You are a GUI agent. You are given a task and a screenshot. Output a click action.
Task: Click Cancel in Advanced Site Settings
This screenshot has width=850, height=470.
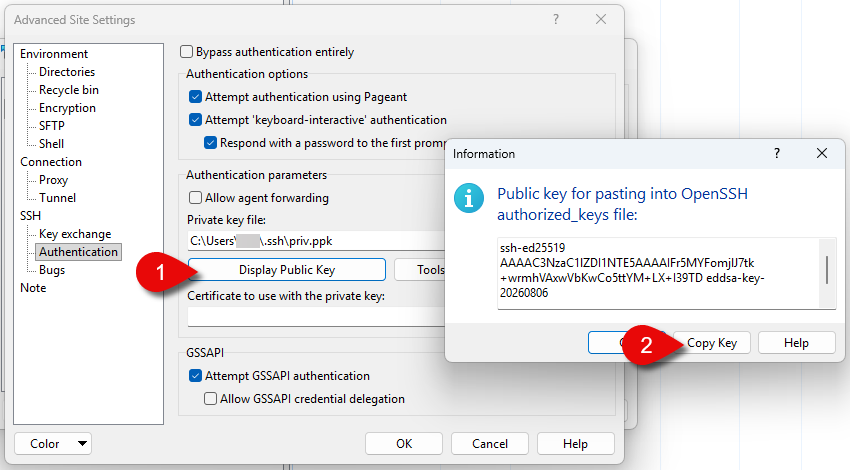tap(490, 443)
